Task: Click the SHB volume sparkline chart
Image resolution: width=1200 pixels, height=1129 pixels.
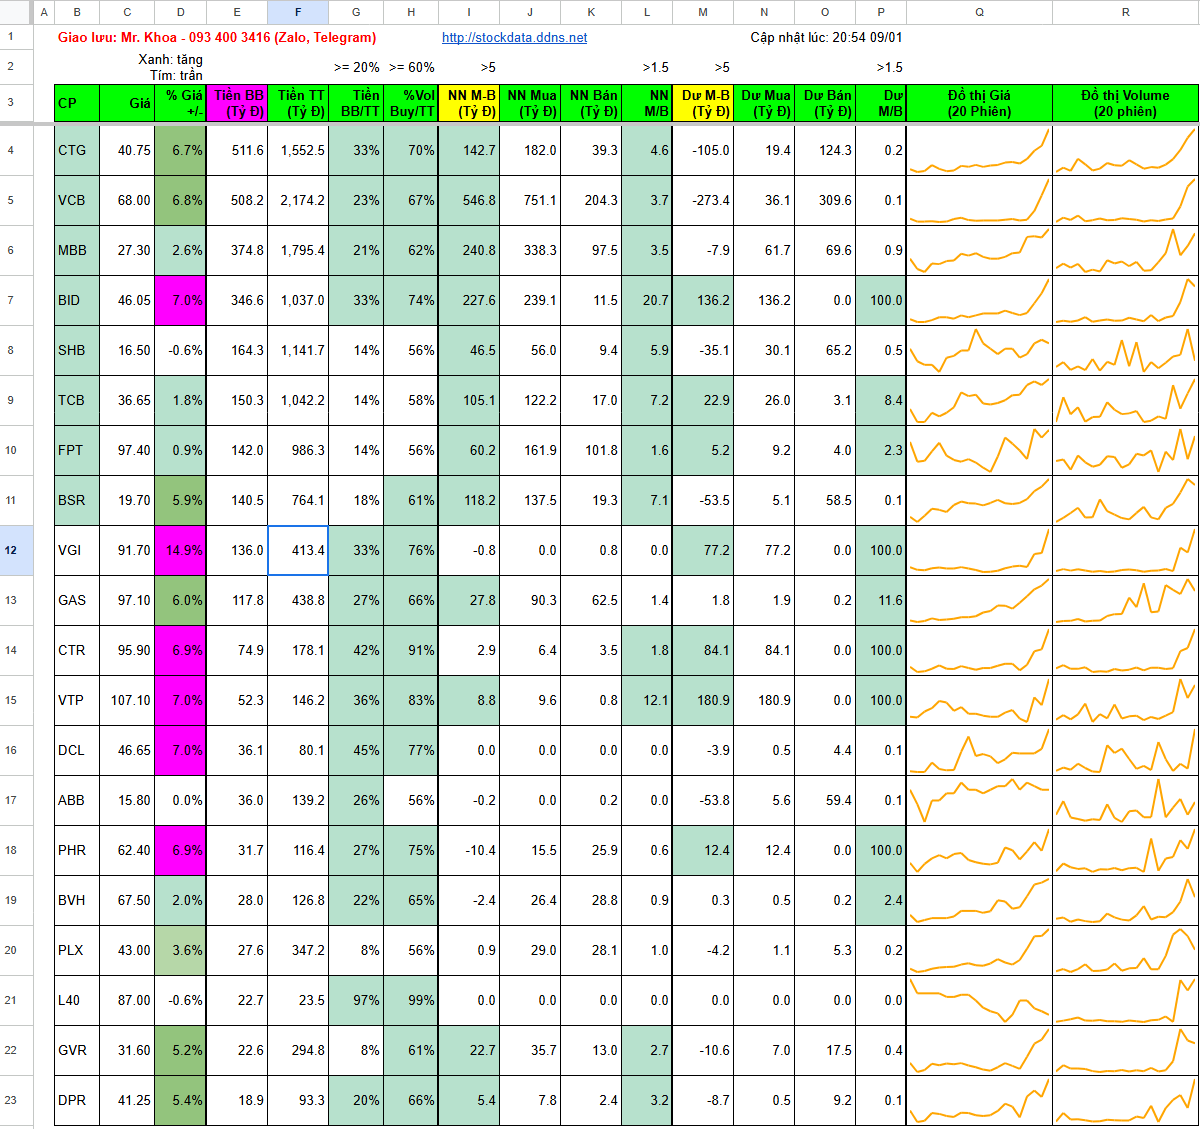Action: coord(1125,350)
